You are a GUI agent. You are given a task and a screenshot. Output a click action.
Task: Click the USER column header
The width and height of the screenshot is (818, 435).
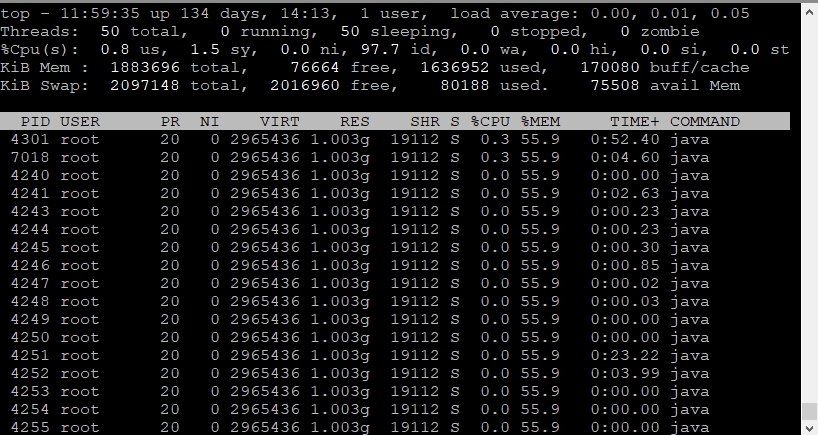coord(80,121)
